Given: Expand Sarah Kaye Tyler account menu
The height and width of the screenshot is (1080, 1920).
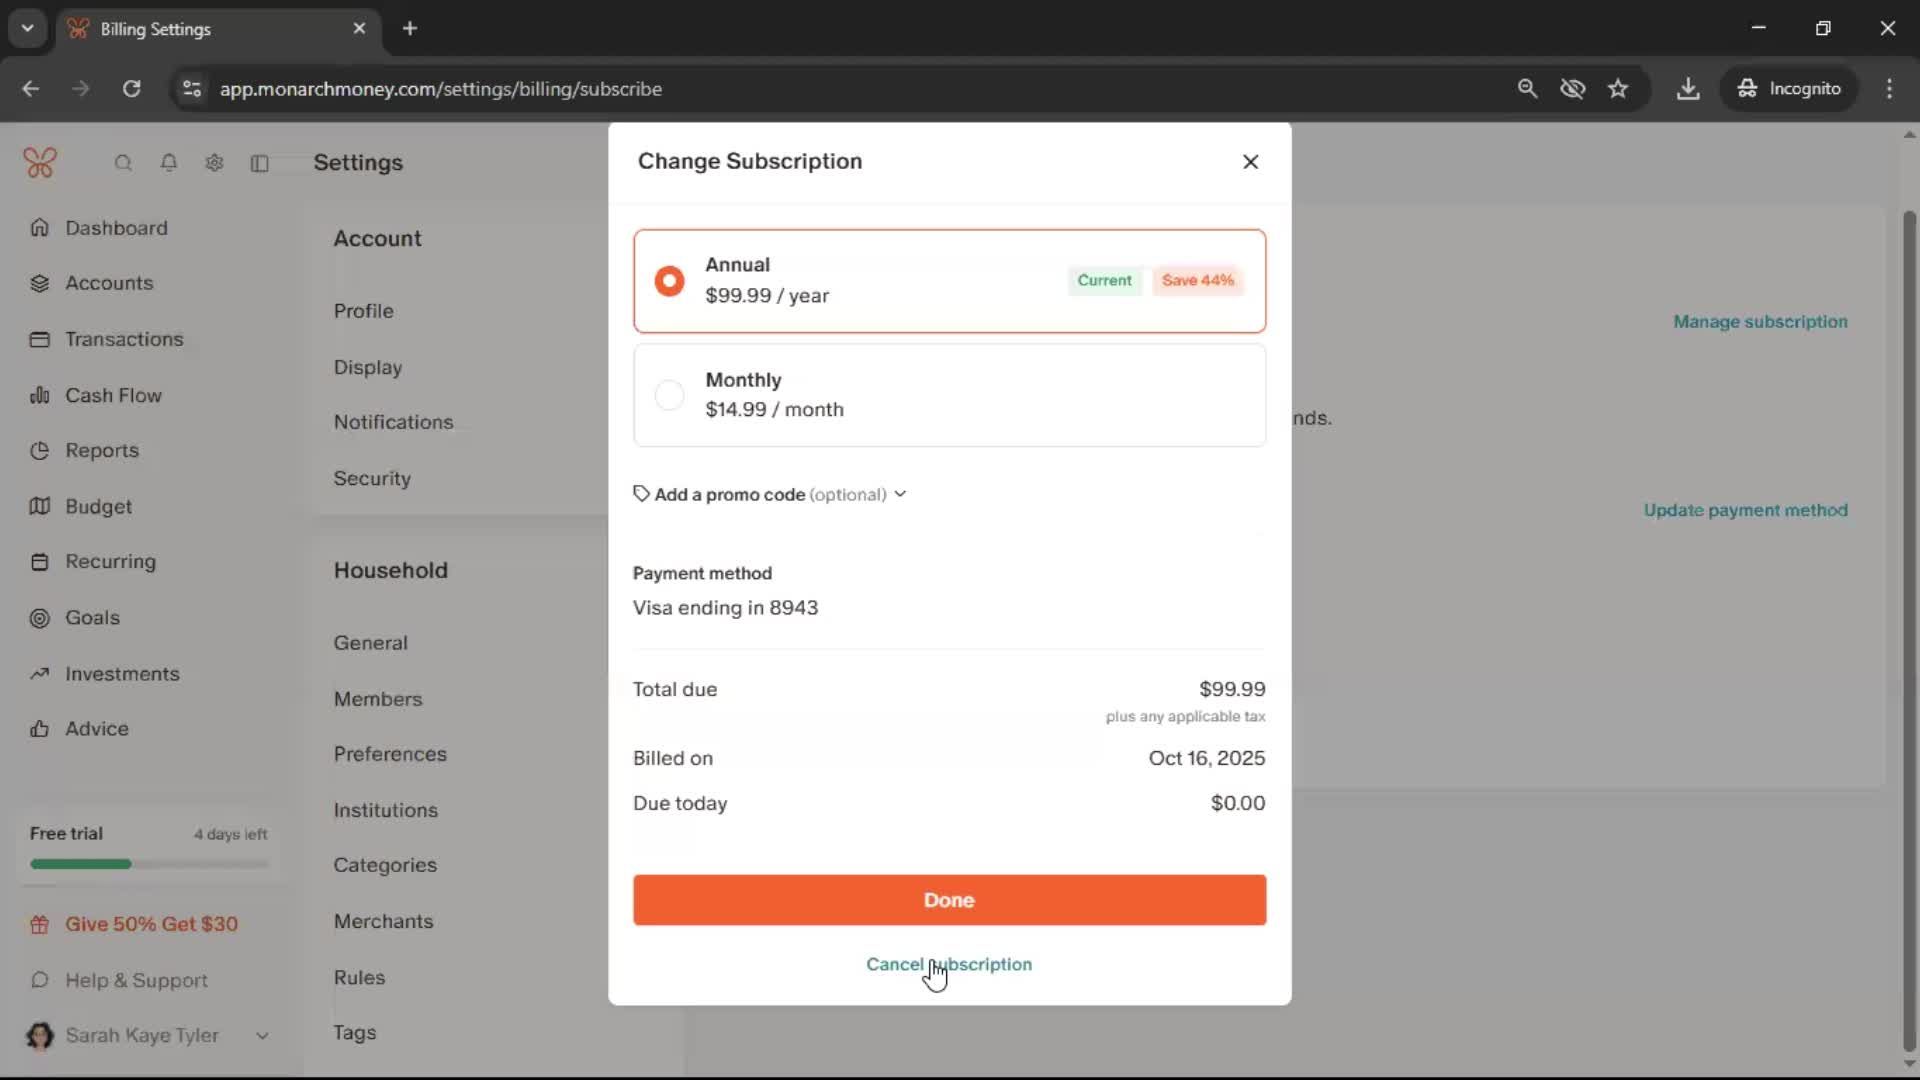Looking at the screenshot, I should 262,1036.
